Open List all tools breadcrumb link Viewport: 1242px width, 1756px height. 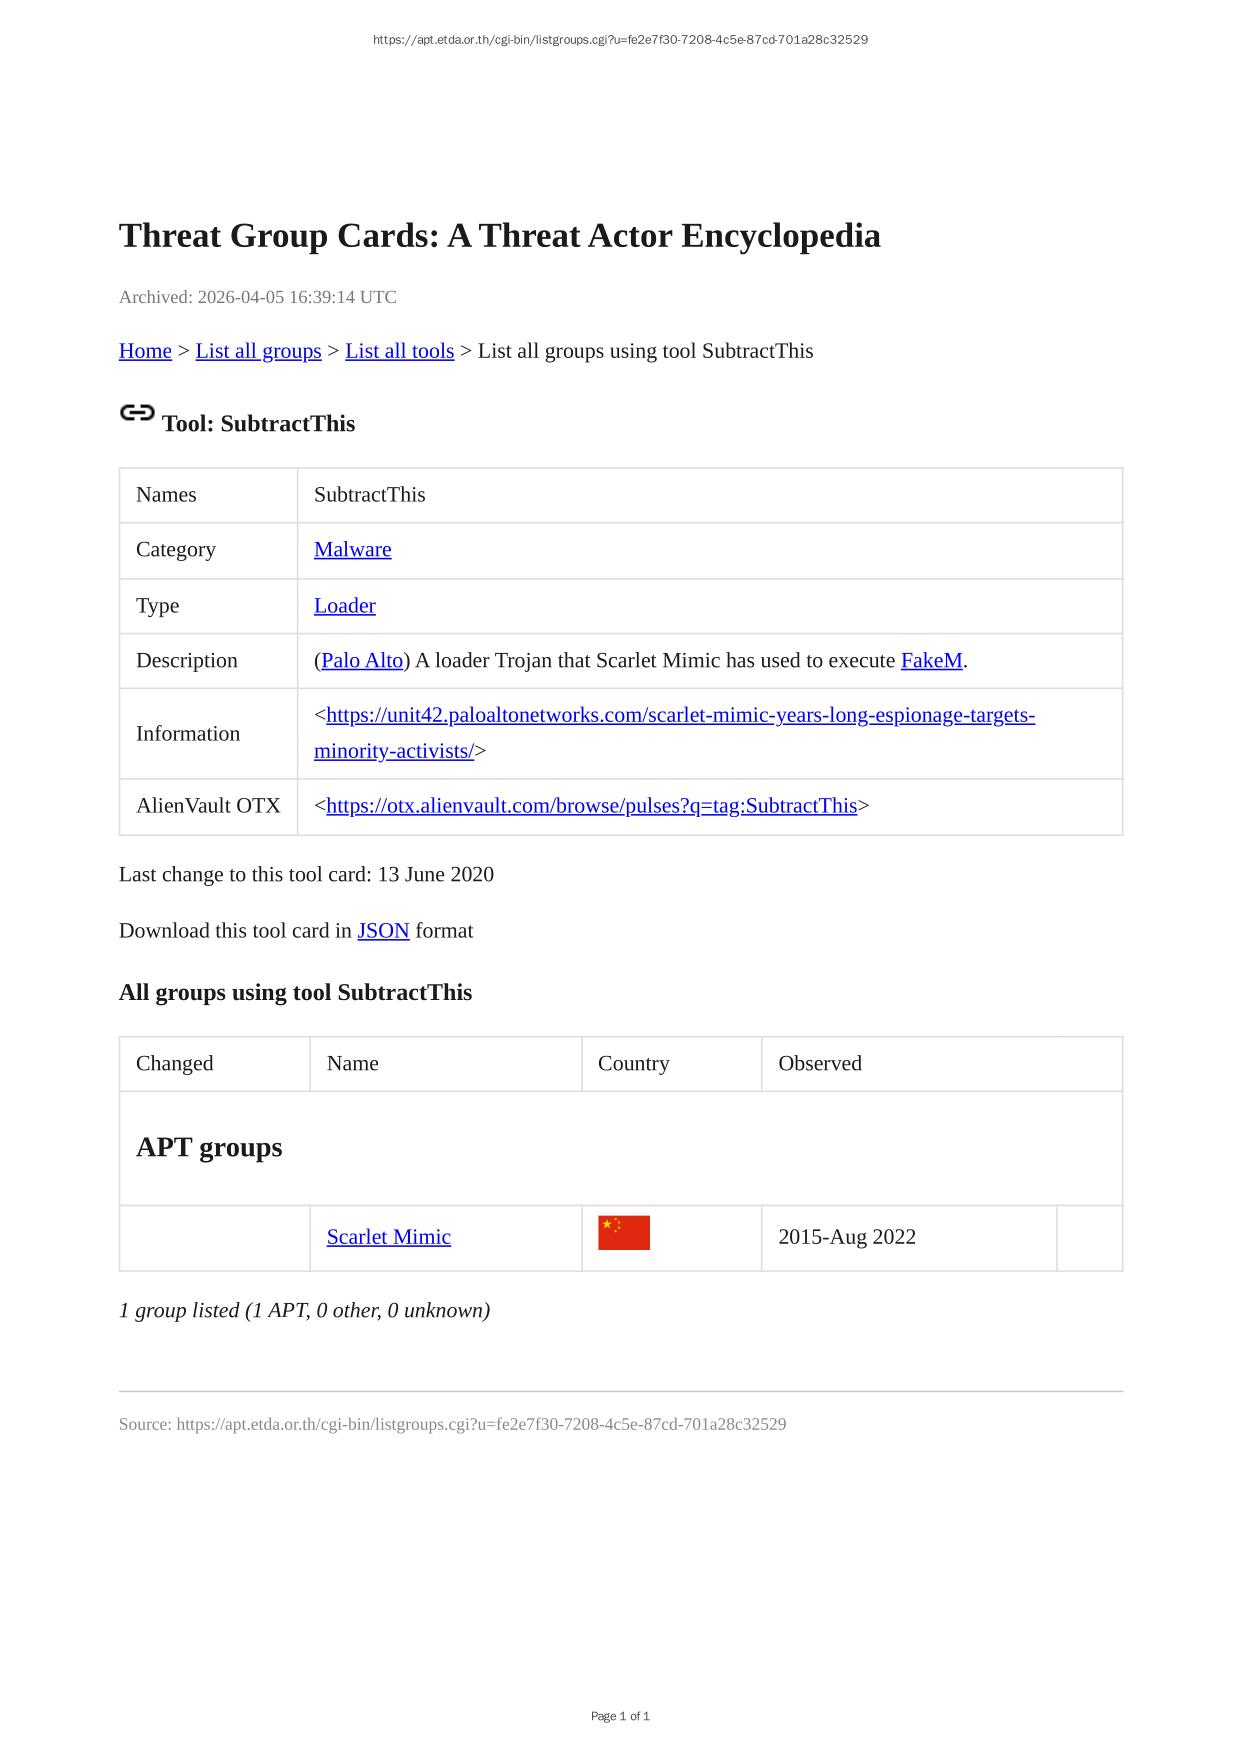tap(399, 351)
